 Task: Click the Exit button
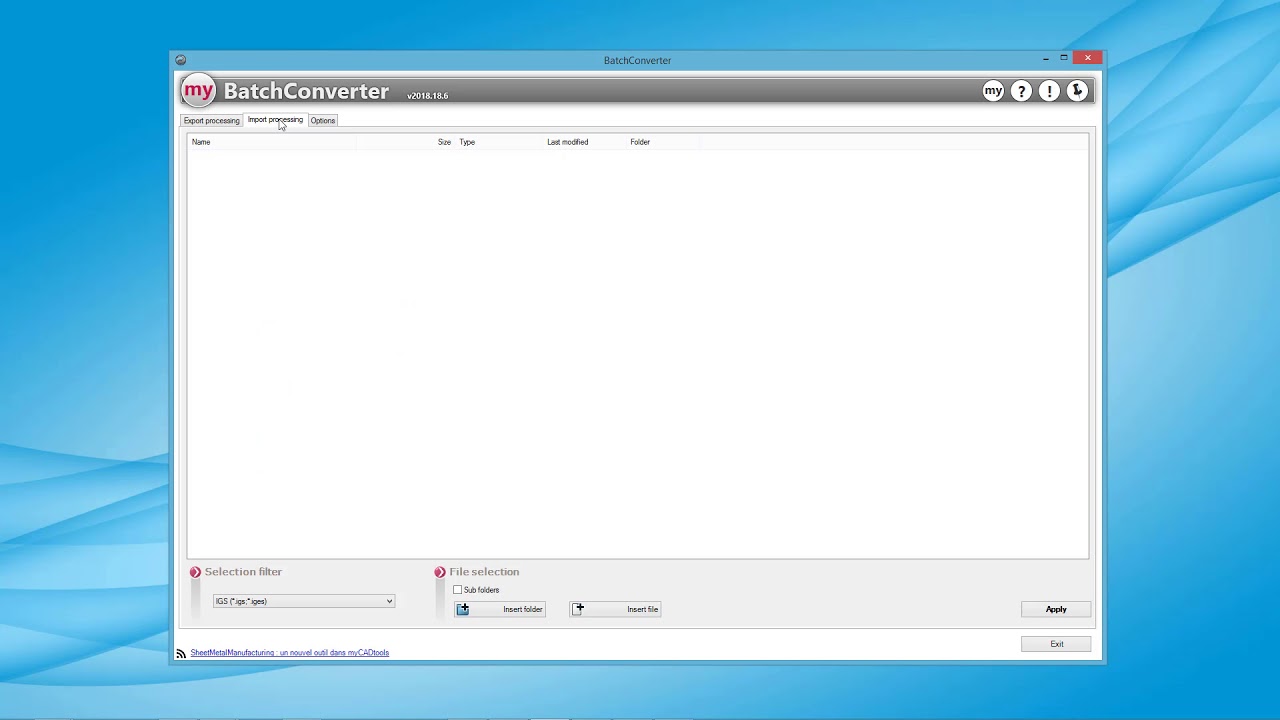click(x=1056, y=644)
